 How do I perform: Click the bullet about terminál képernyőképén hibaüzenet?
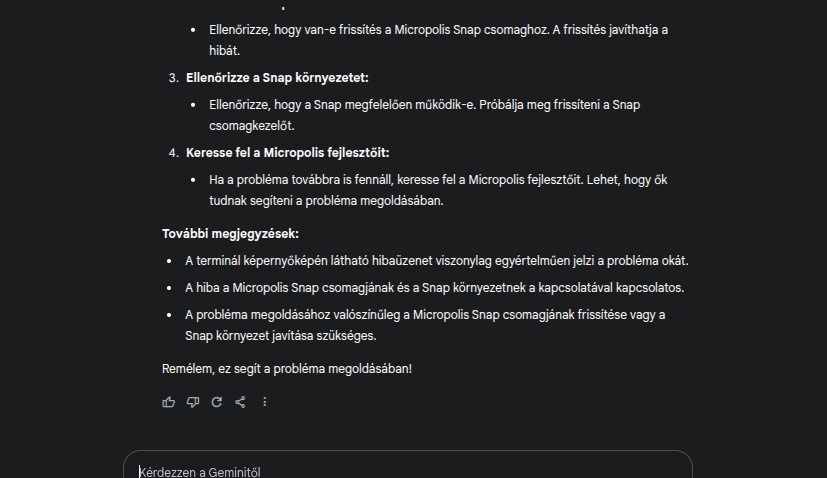(x=436, y=261)
